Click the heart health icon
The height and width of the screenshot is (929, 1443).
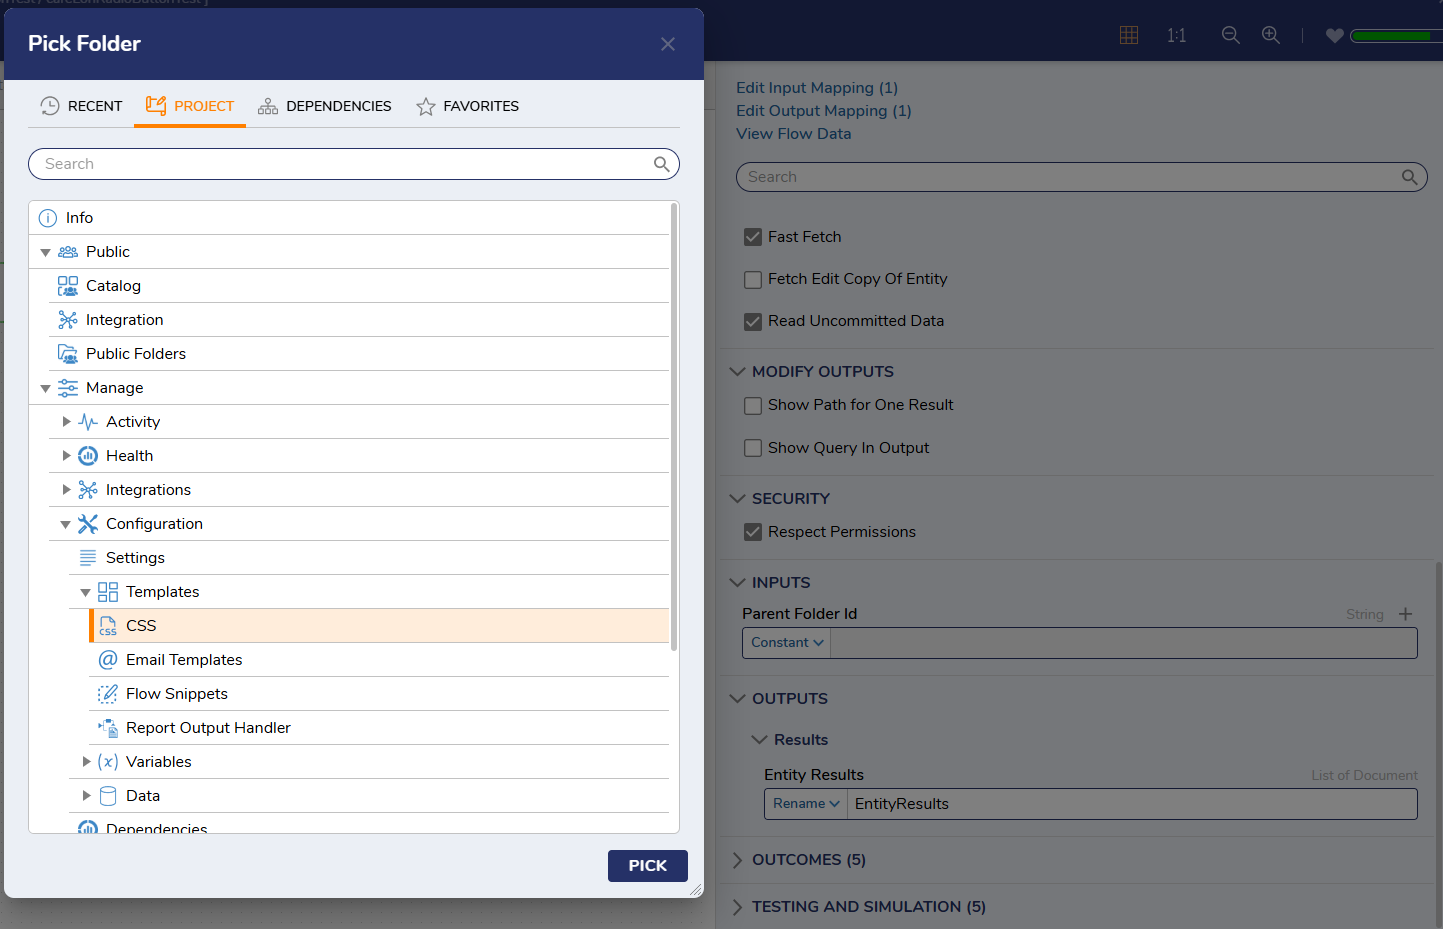point(1334,36)
